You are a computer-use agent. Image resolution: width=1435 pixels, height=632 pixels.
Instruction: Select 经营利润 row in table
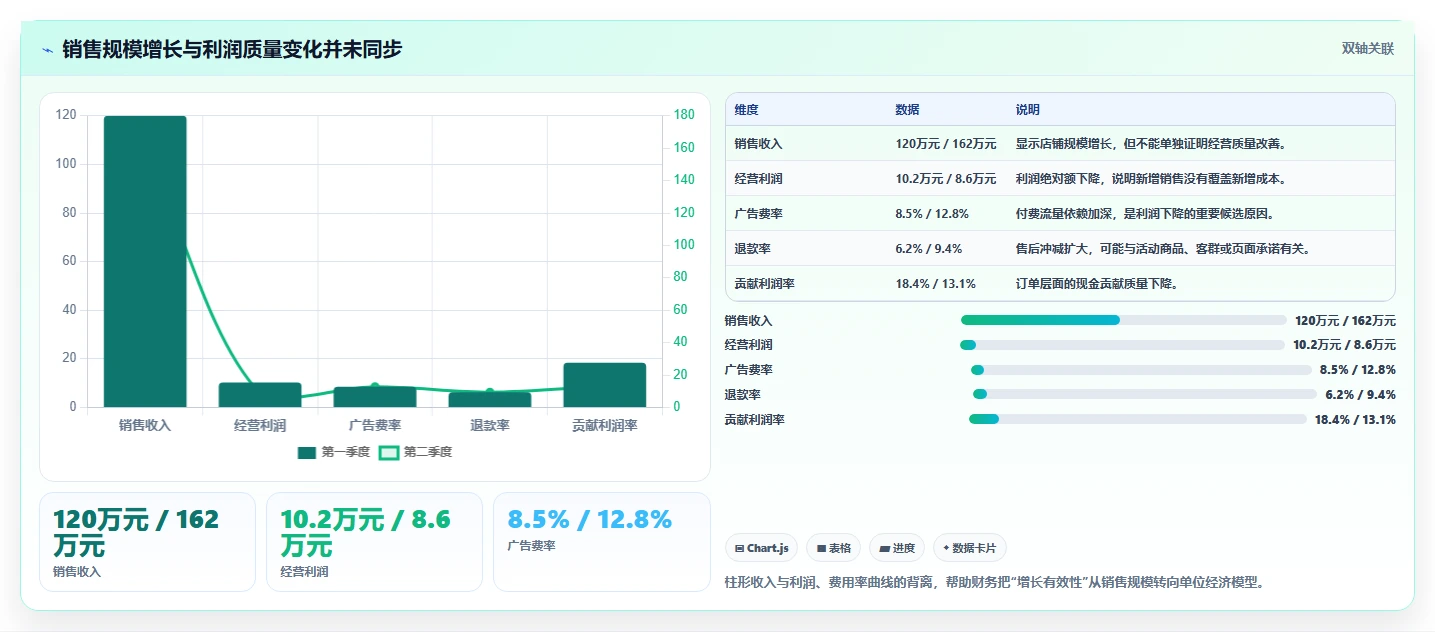coord(1060,179)
